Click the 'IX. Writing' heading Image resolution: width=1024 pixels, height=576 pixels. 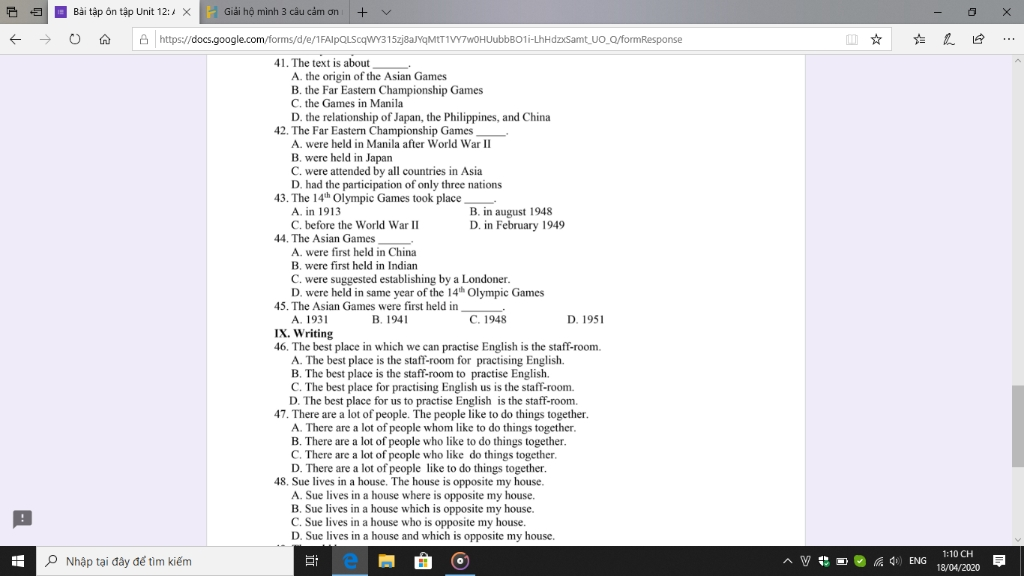click(x=304, y=334)
